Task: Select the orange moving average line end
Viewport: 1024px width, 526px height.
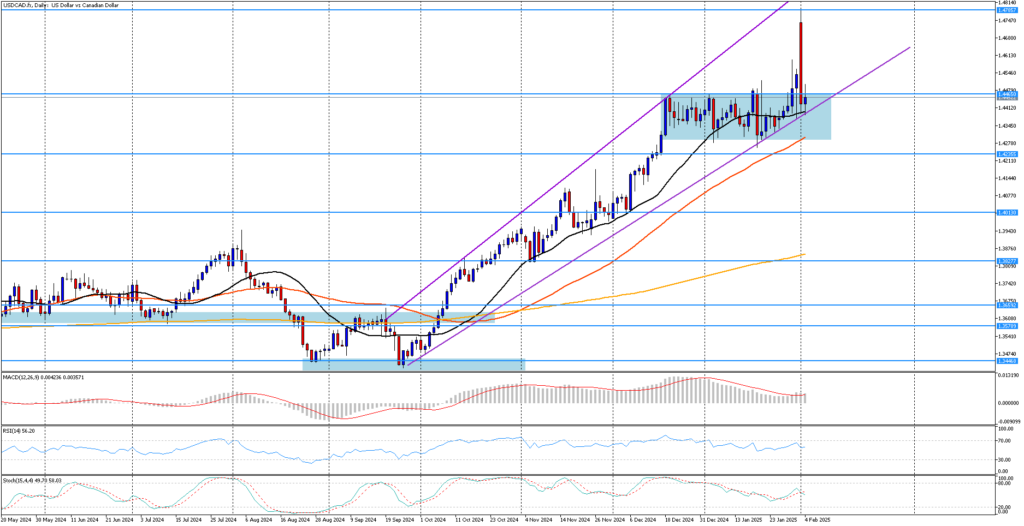Action: coord(803,139)
